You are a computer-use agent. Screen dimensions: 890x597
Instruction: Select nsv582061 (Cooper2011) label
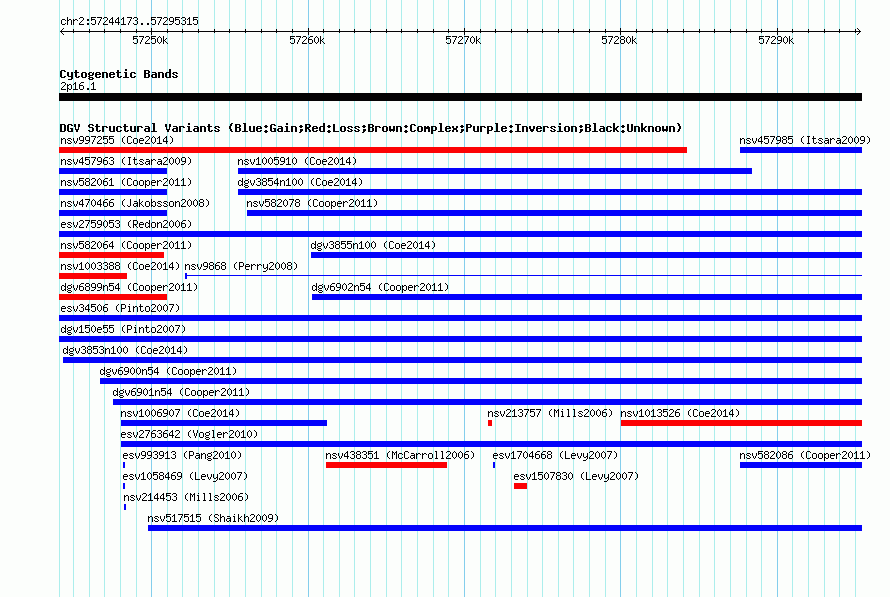126,182
